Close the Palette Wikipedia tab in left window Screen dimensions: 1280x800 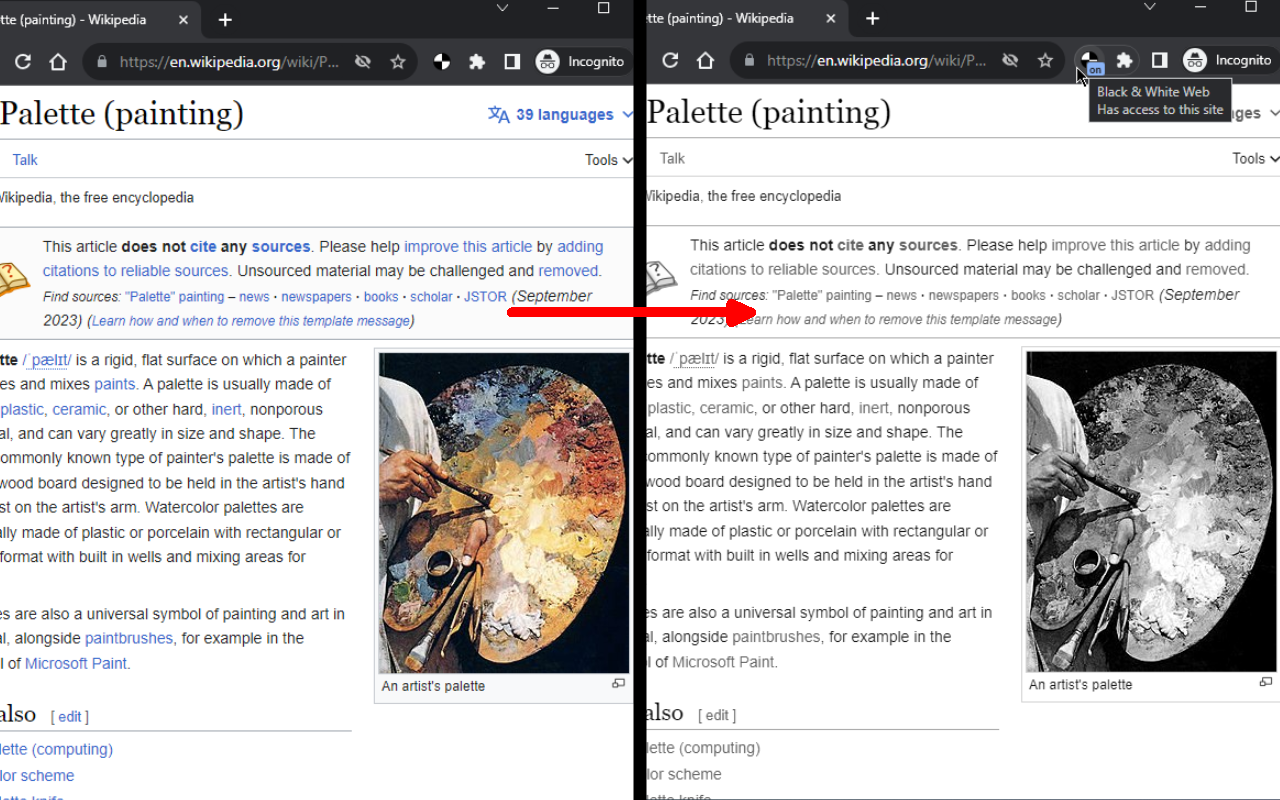click(x=184, y=20)
